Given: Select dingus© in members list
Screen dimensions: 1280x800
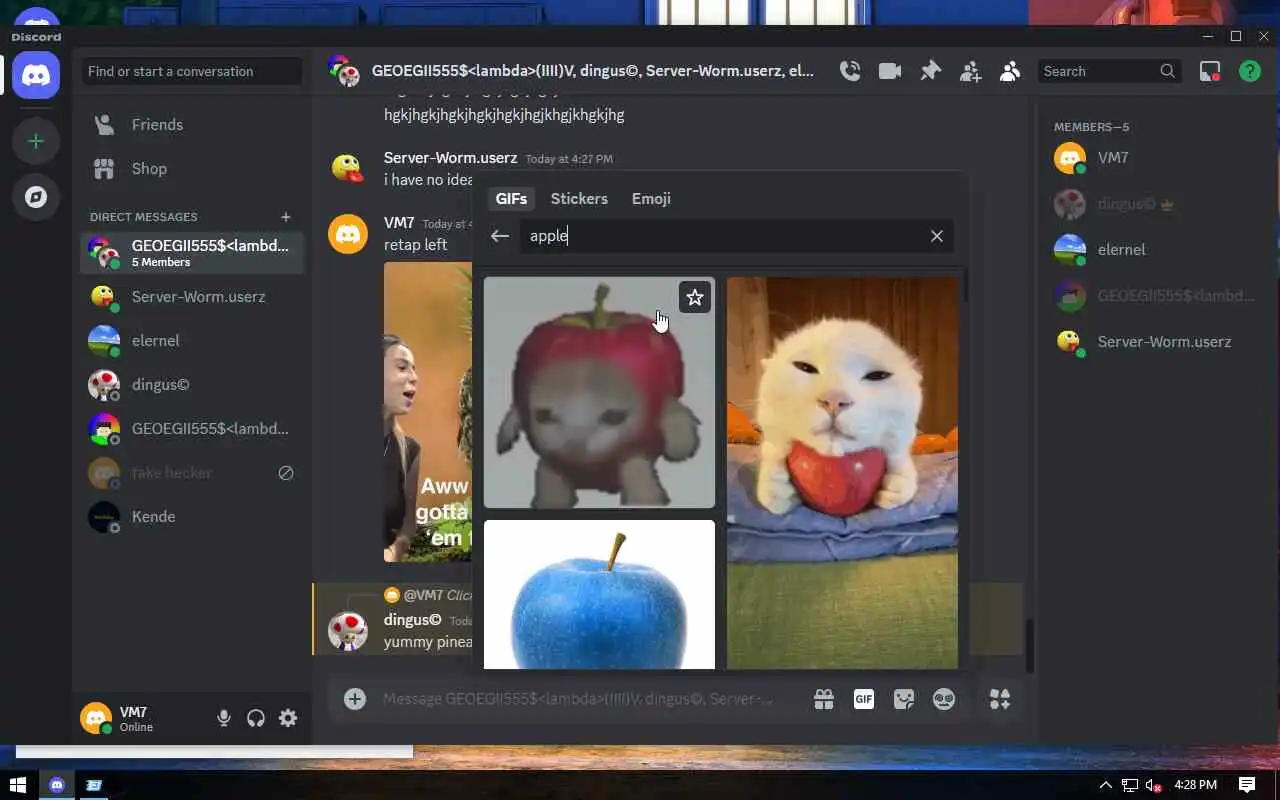Looking at the screenshot, I should point(1157,204).
